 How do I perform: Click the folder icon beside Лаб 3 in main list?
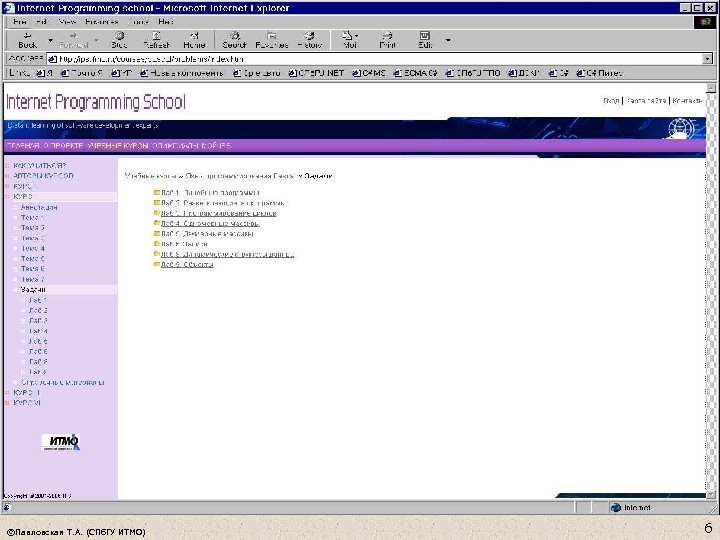coord(157,213)
